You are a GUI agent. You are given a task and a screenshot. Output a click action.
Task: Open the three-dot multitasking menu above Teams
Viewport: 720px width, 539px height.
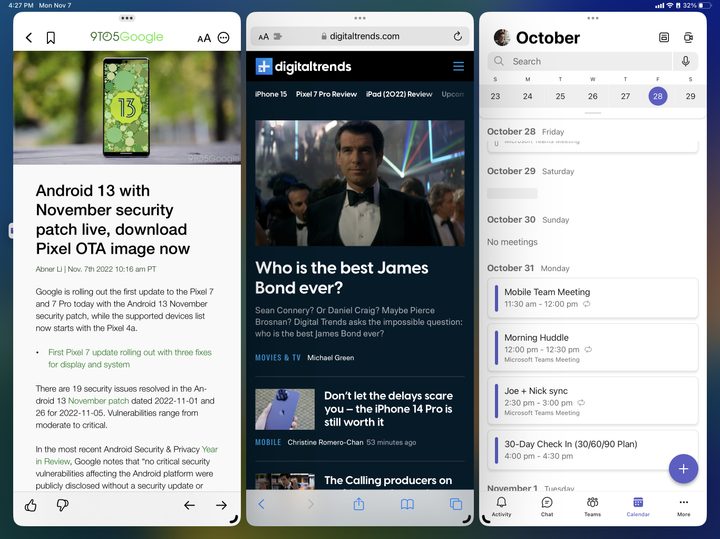pyautogui.click(x=593, y=18)
